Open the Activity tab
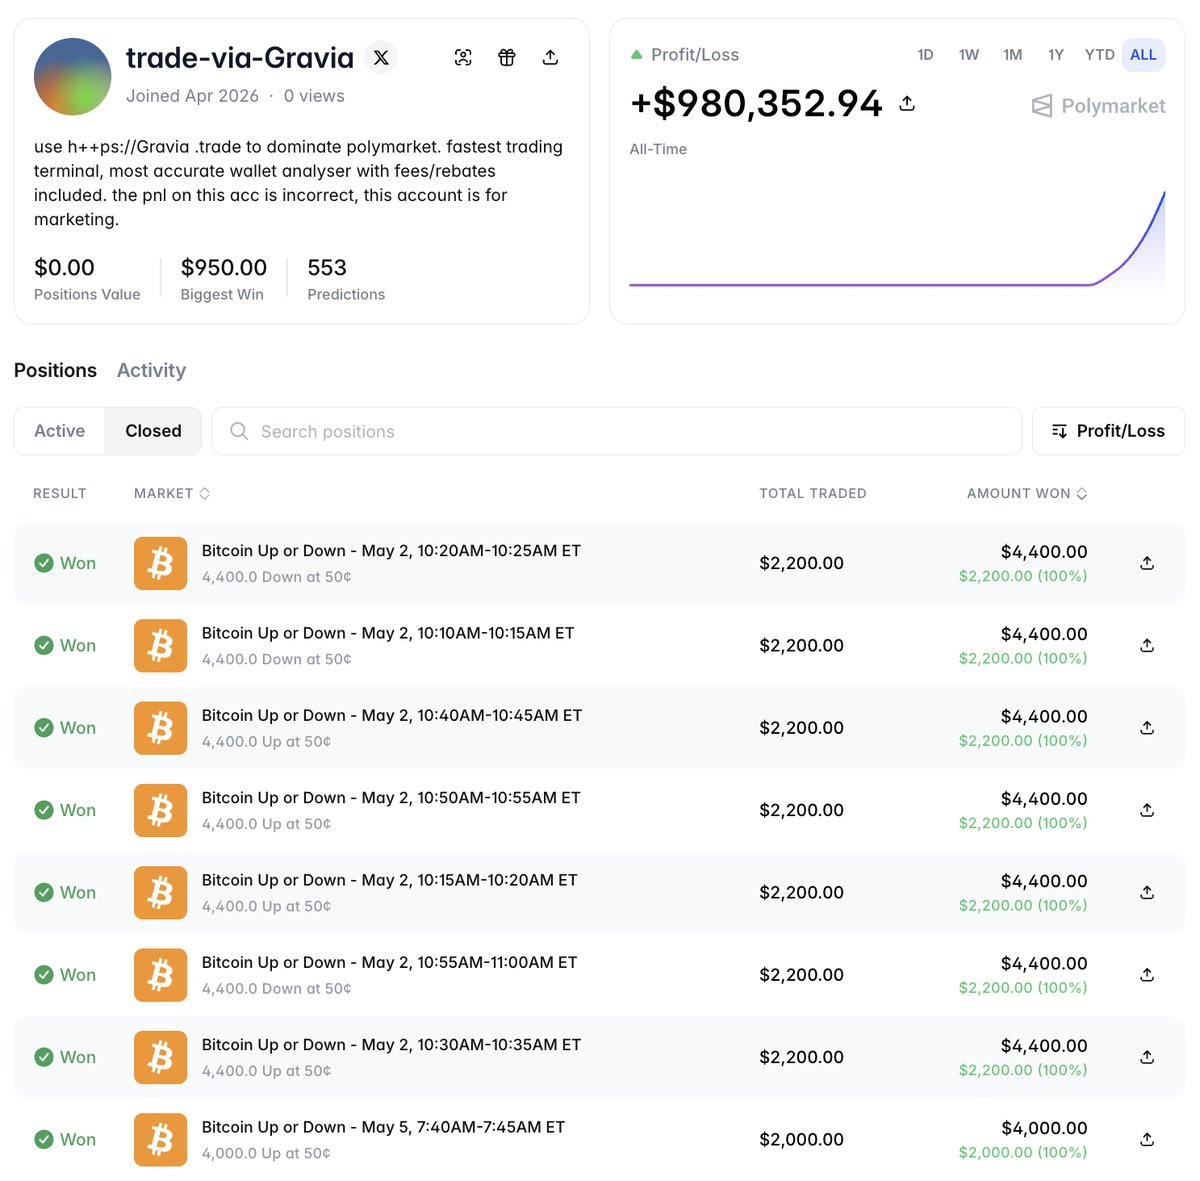 151,370
